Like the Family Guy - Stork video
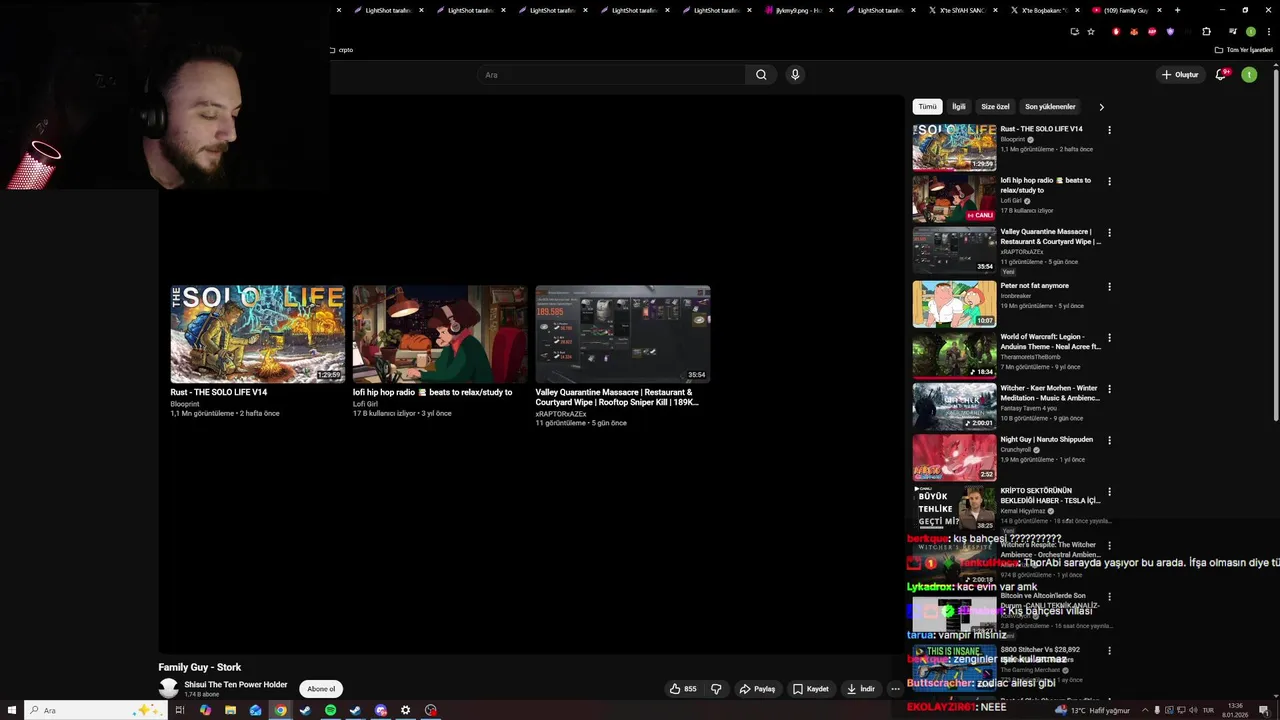 coord(683,689)
